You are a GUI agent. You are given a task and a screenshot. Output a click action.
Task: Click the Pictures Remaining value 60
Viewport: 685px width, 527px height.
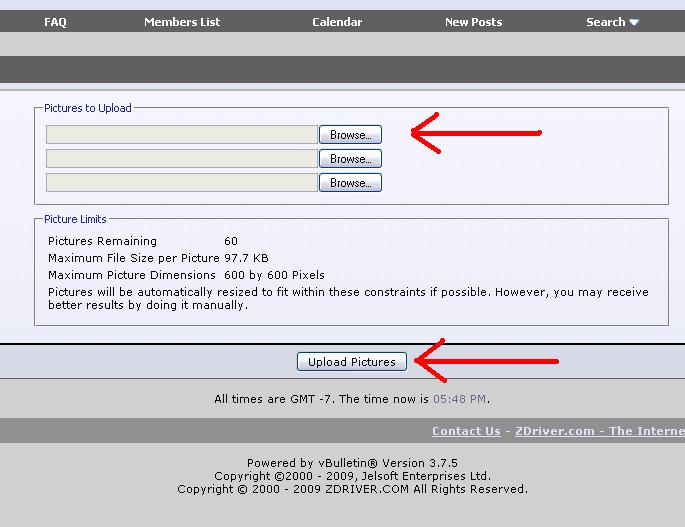pos(231,241)
